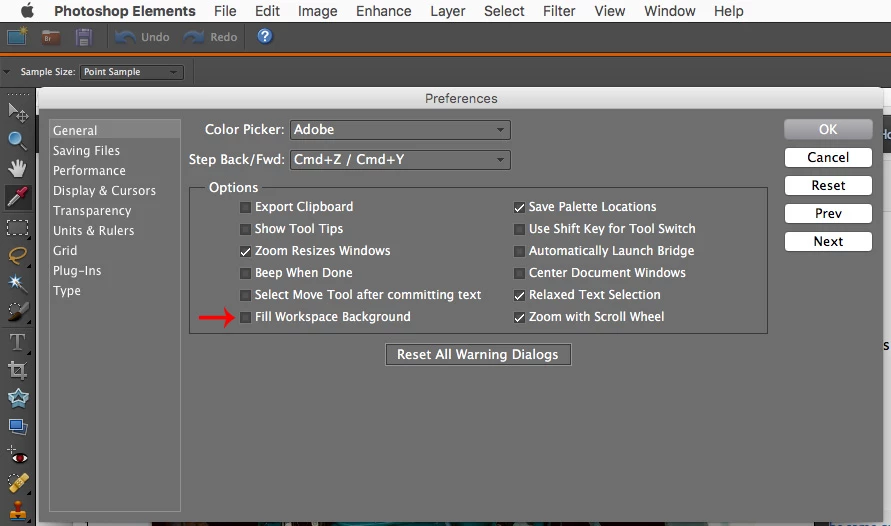Open the Color Picker dropdown
This screenshot has width=891, height=526.
[x=400, y=130]
